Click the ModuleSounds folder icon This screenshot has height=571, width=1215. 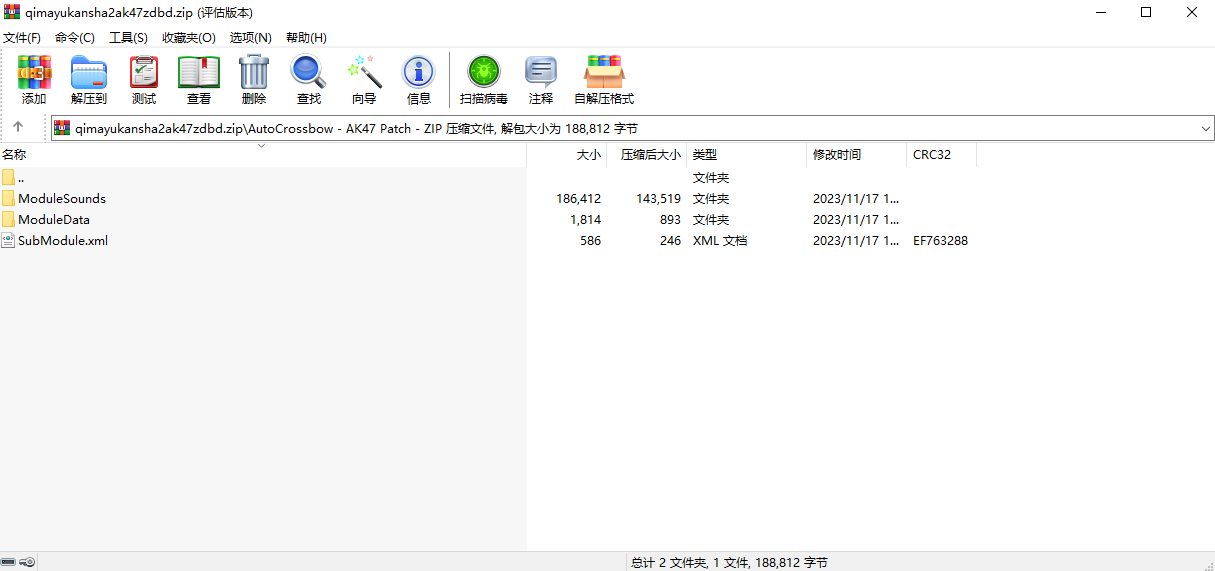pos(9,198)
